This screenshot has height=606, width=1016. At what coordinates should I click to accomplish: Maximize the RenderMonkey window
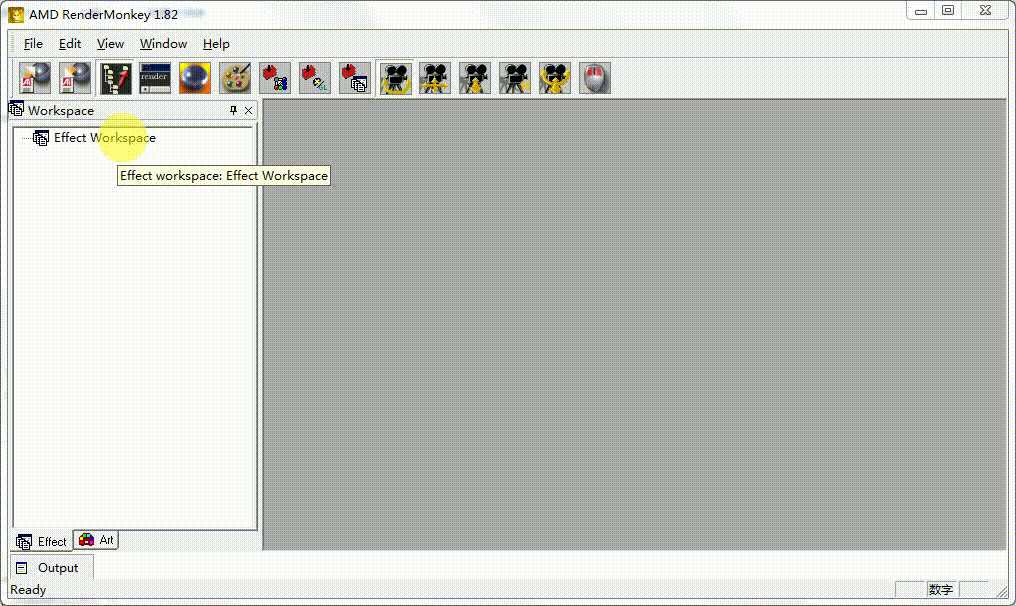[x=948, y=10]
